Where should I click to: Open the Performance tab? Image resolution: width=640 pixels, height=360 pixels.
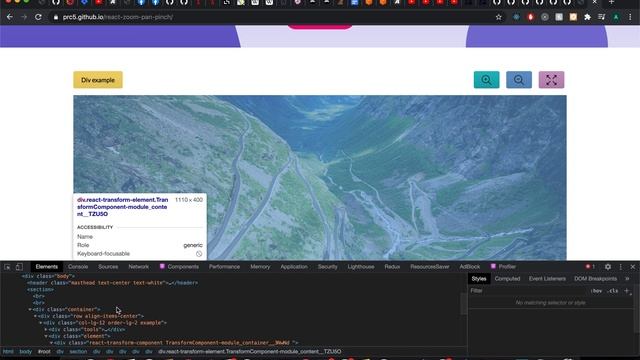click(x=224, y=267)
